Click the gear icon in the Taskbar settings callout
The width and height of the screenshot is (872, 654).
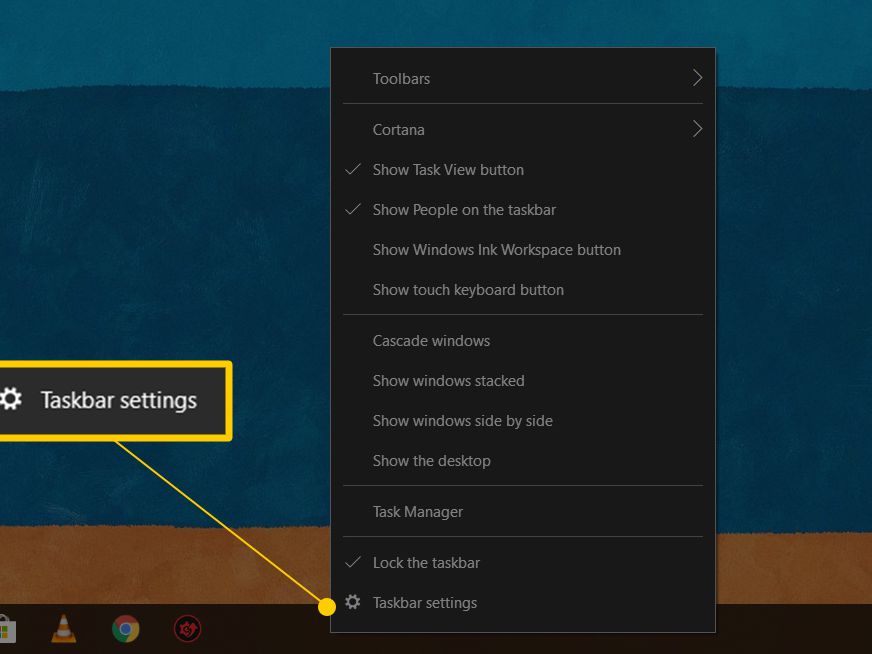12,399
